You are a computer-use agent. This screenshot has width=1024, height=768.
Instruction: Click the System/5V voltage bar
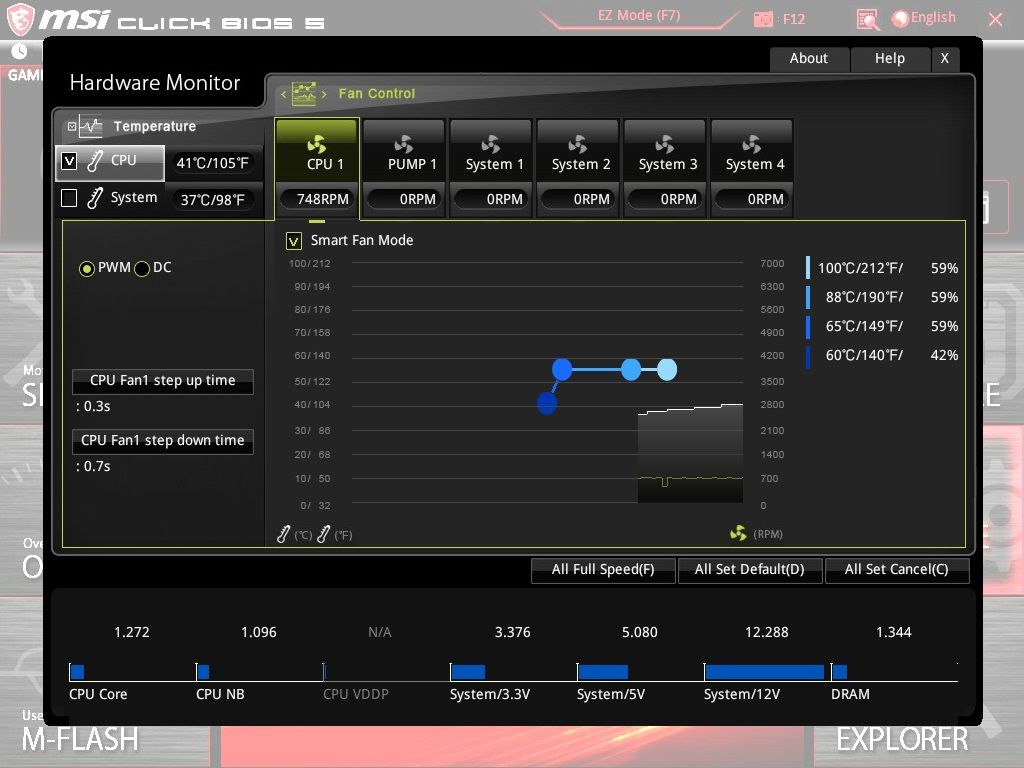coord(603,672)
